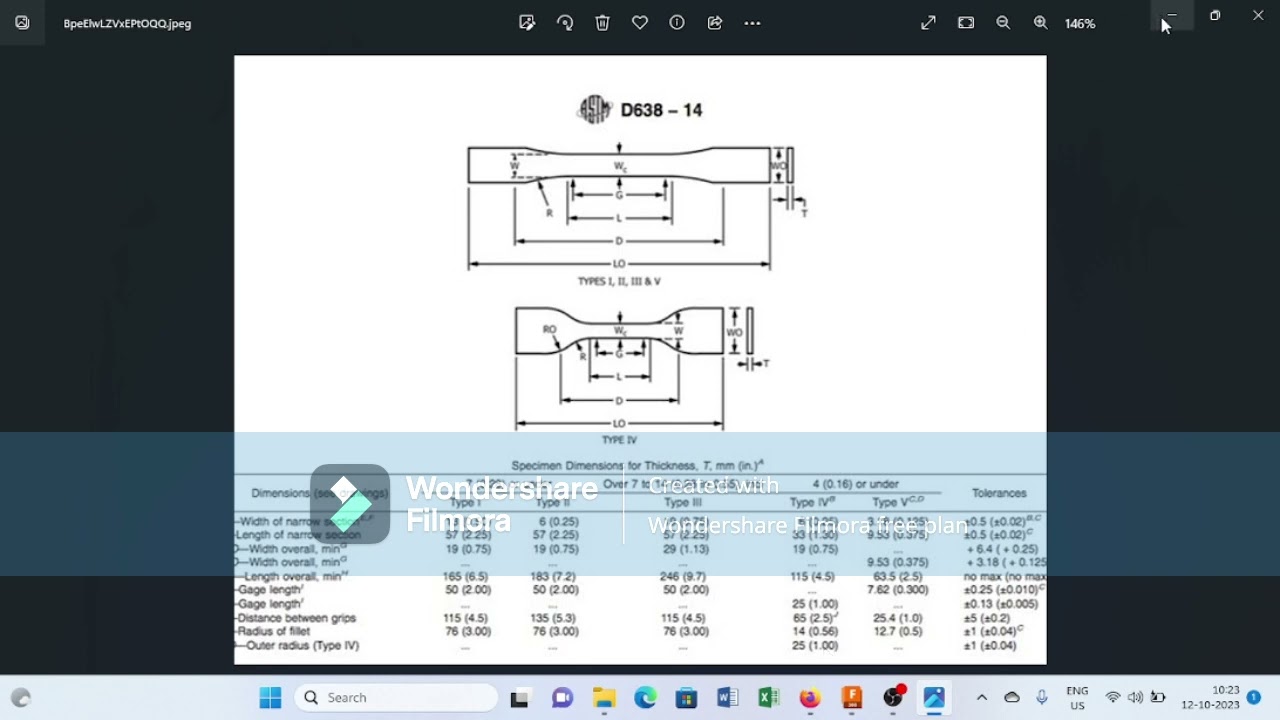Launch Microsoft Edge from the taskbar

tap(645, 698)
